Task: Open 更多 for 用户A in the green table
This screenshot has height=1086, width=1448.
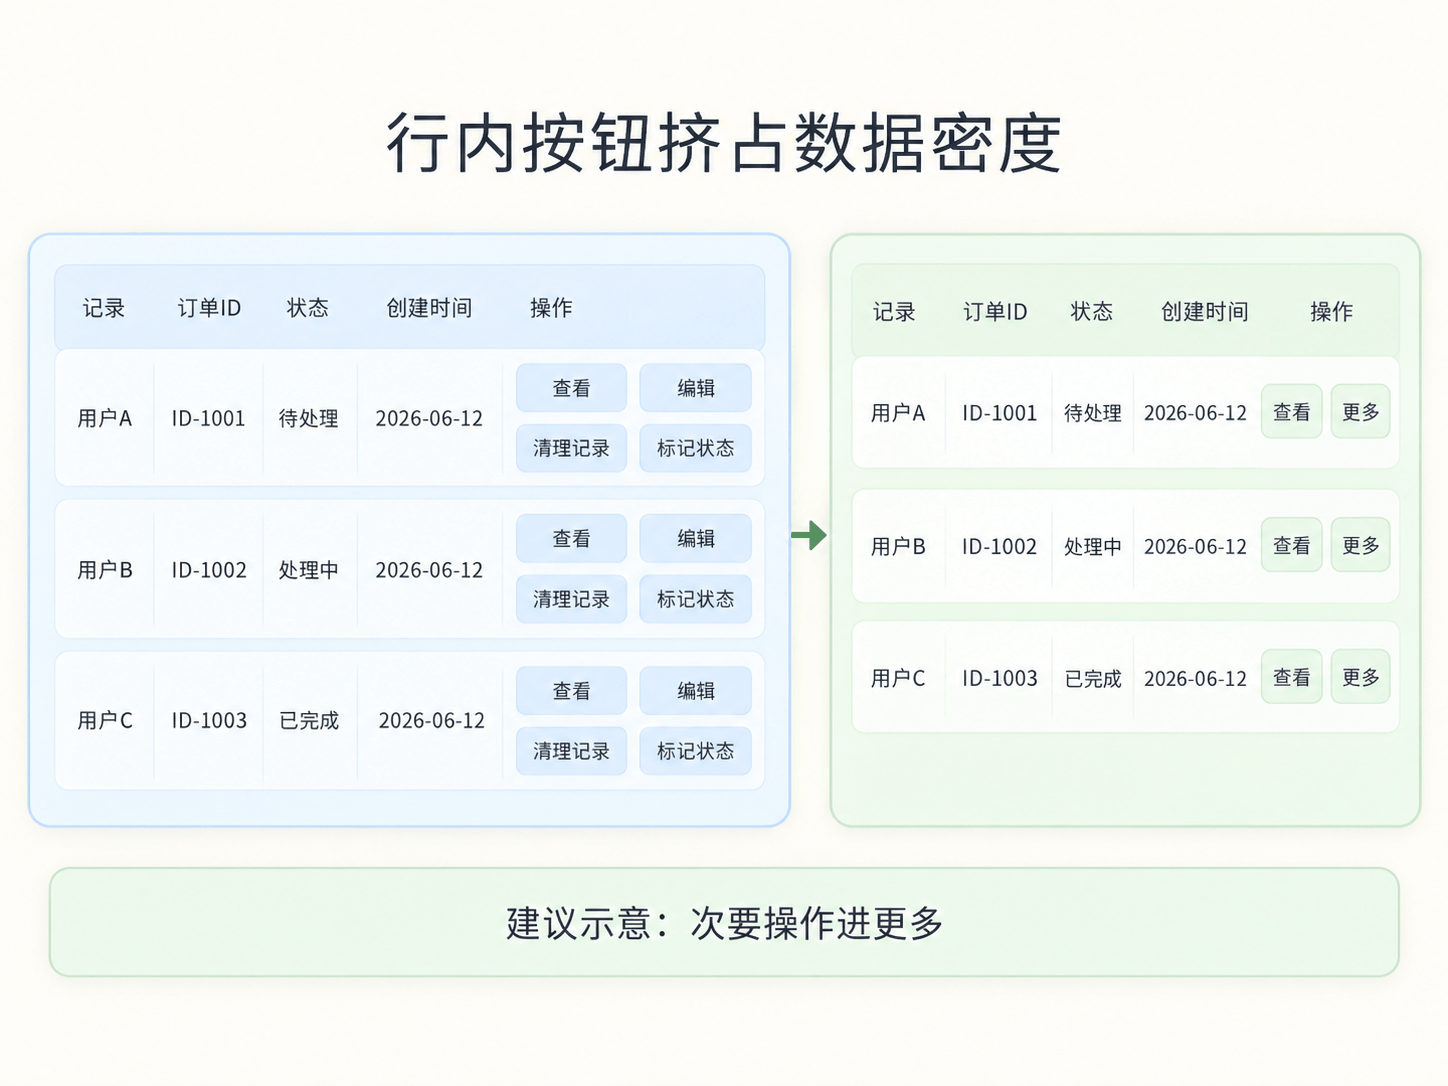Action: (x=1361, y=412)
